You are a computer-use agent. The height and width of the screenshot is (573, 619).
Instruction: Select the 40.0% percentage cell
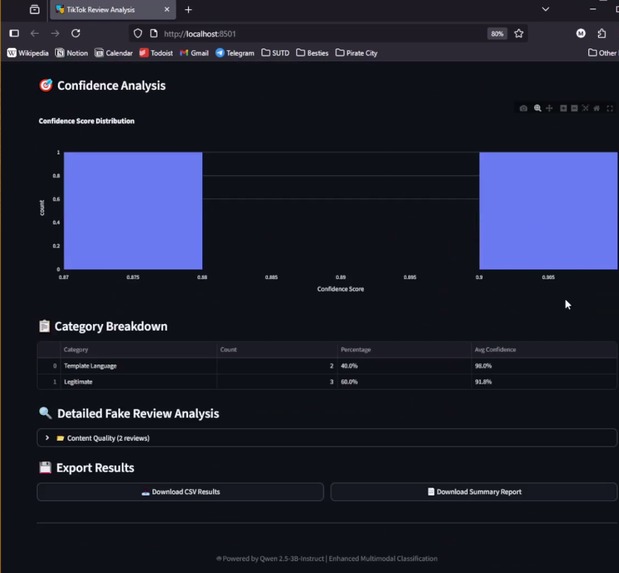coord(404,366)
